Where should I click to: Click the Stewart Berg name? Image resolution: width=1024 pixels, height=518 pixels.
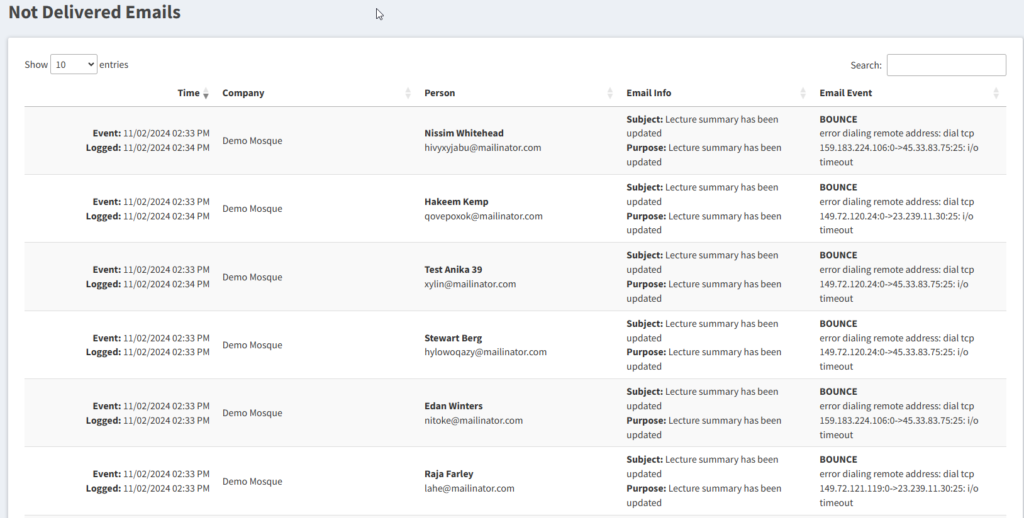tap(453, 338)
